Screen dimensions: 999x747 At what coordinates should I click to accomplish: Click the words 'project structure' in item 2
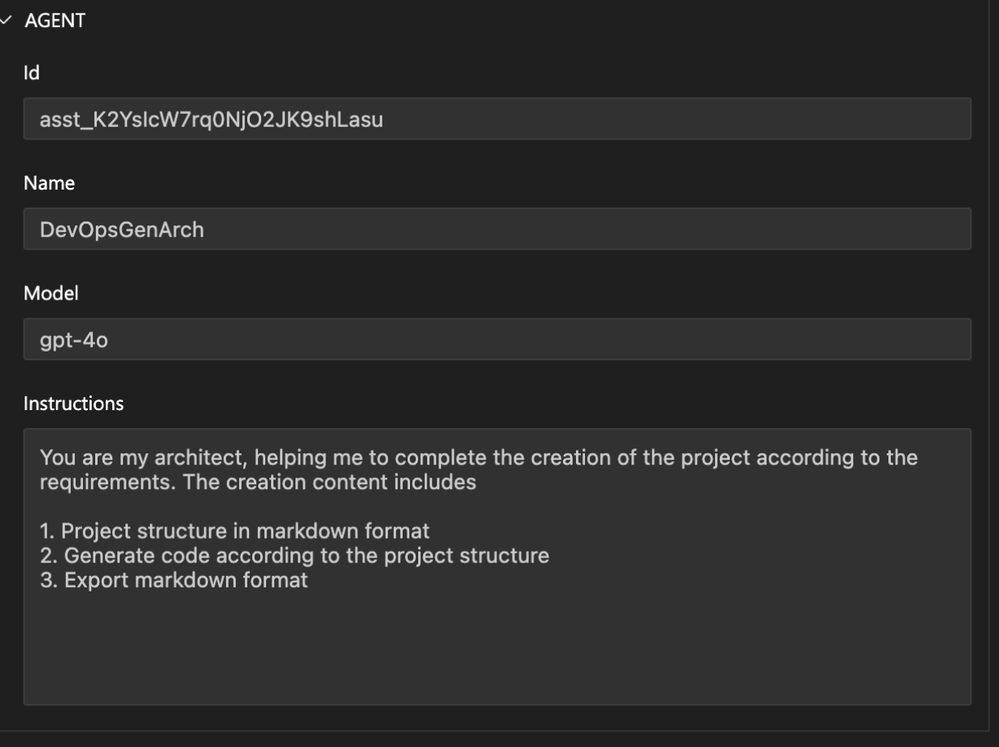coord(466,555)
